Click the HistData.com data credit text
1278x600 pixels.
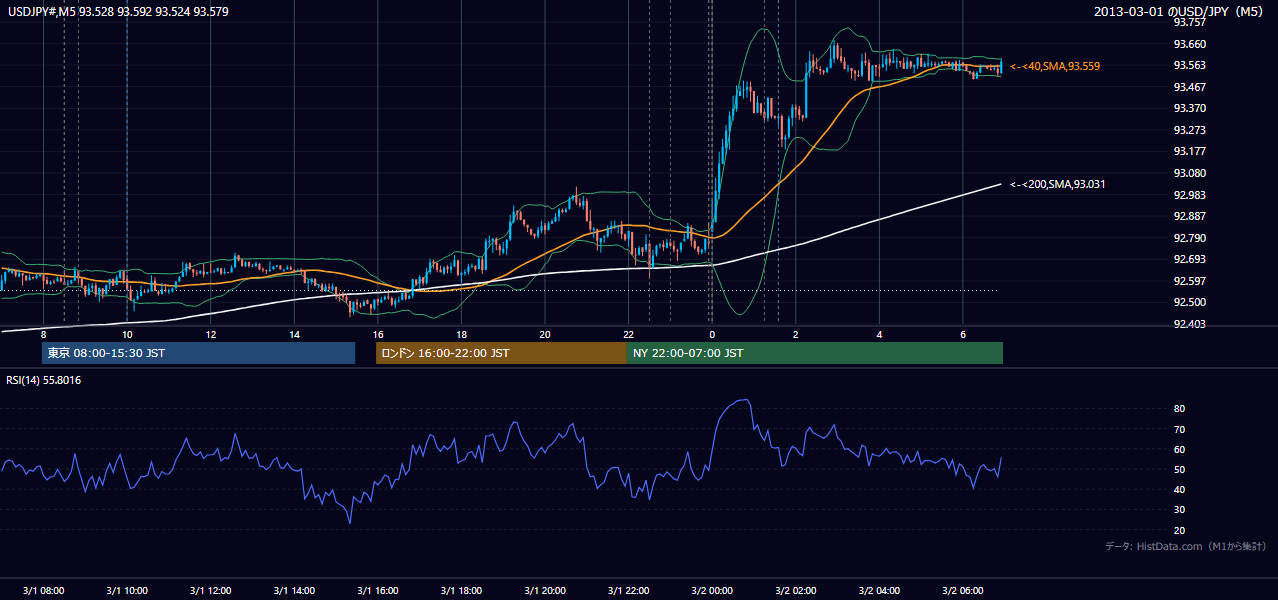1186,546
